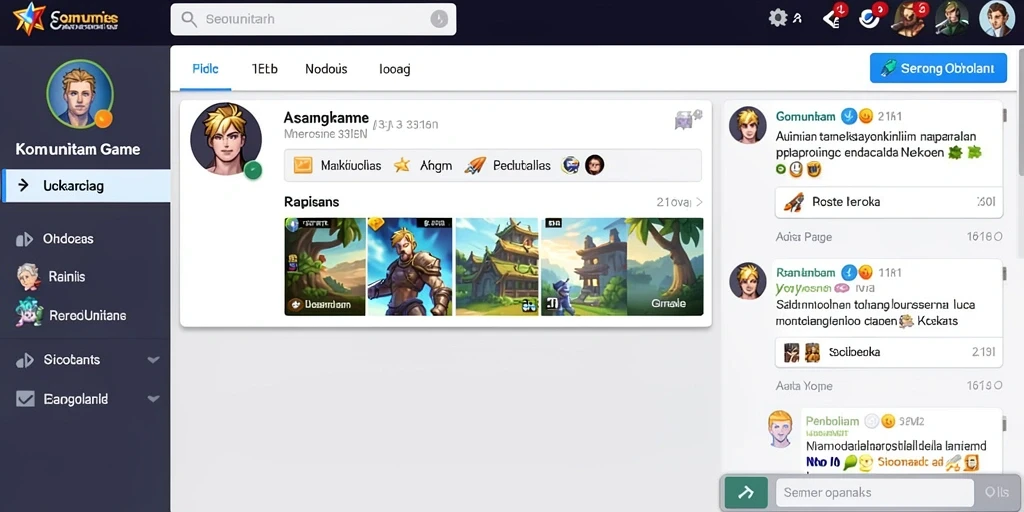Open the armored knight thumbnail
The width and height of the screenshot is (1024, 512).
click(411, 266)
